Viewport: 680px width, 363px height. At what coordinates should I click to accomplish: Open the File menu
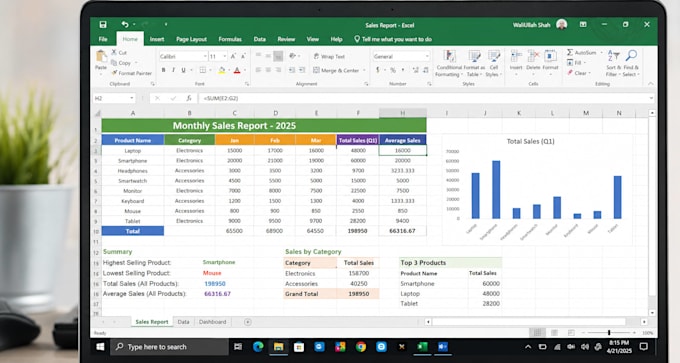(x=103, y=39)
